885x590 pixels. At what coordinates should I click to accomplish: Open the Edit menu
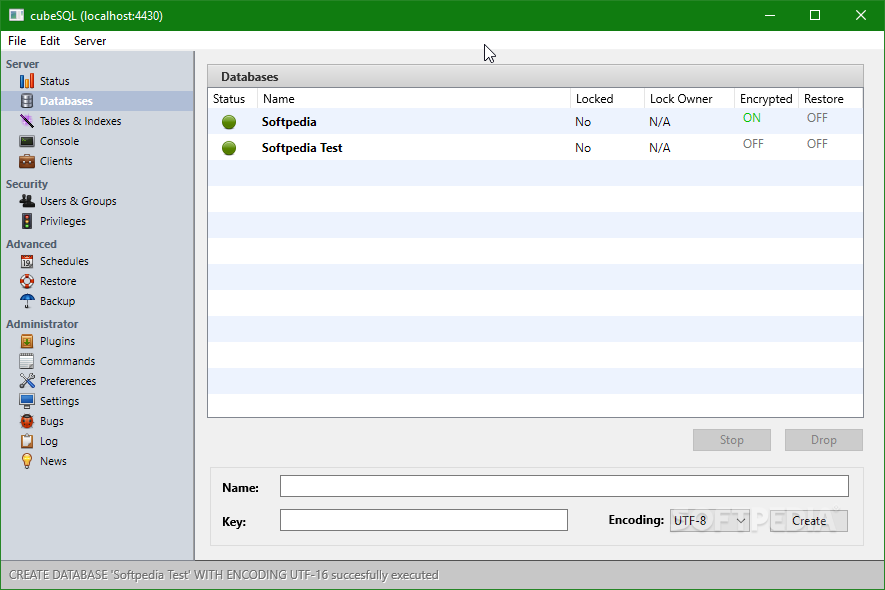[x=50, y=41]
